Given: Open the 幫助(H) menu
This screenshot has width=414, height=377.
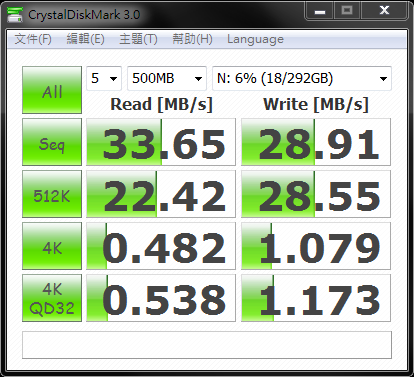Looking at the screenshot, I should point(192,39).
